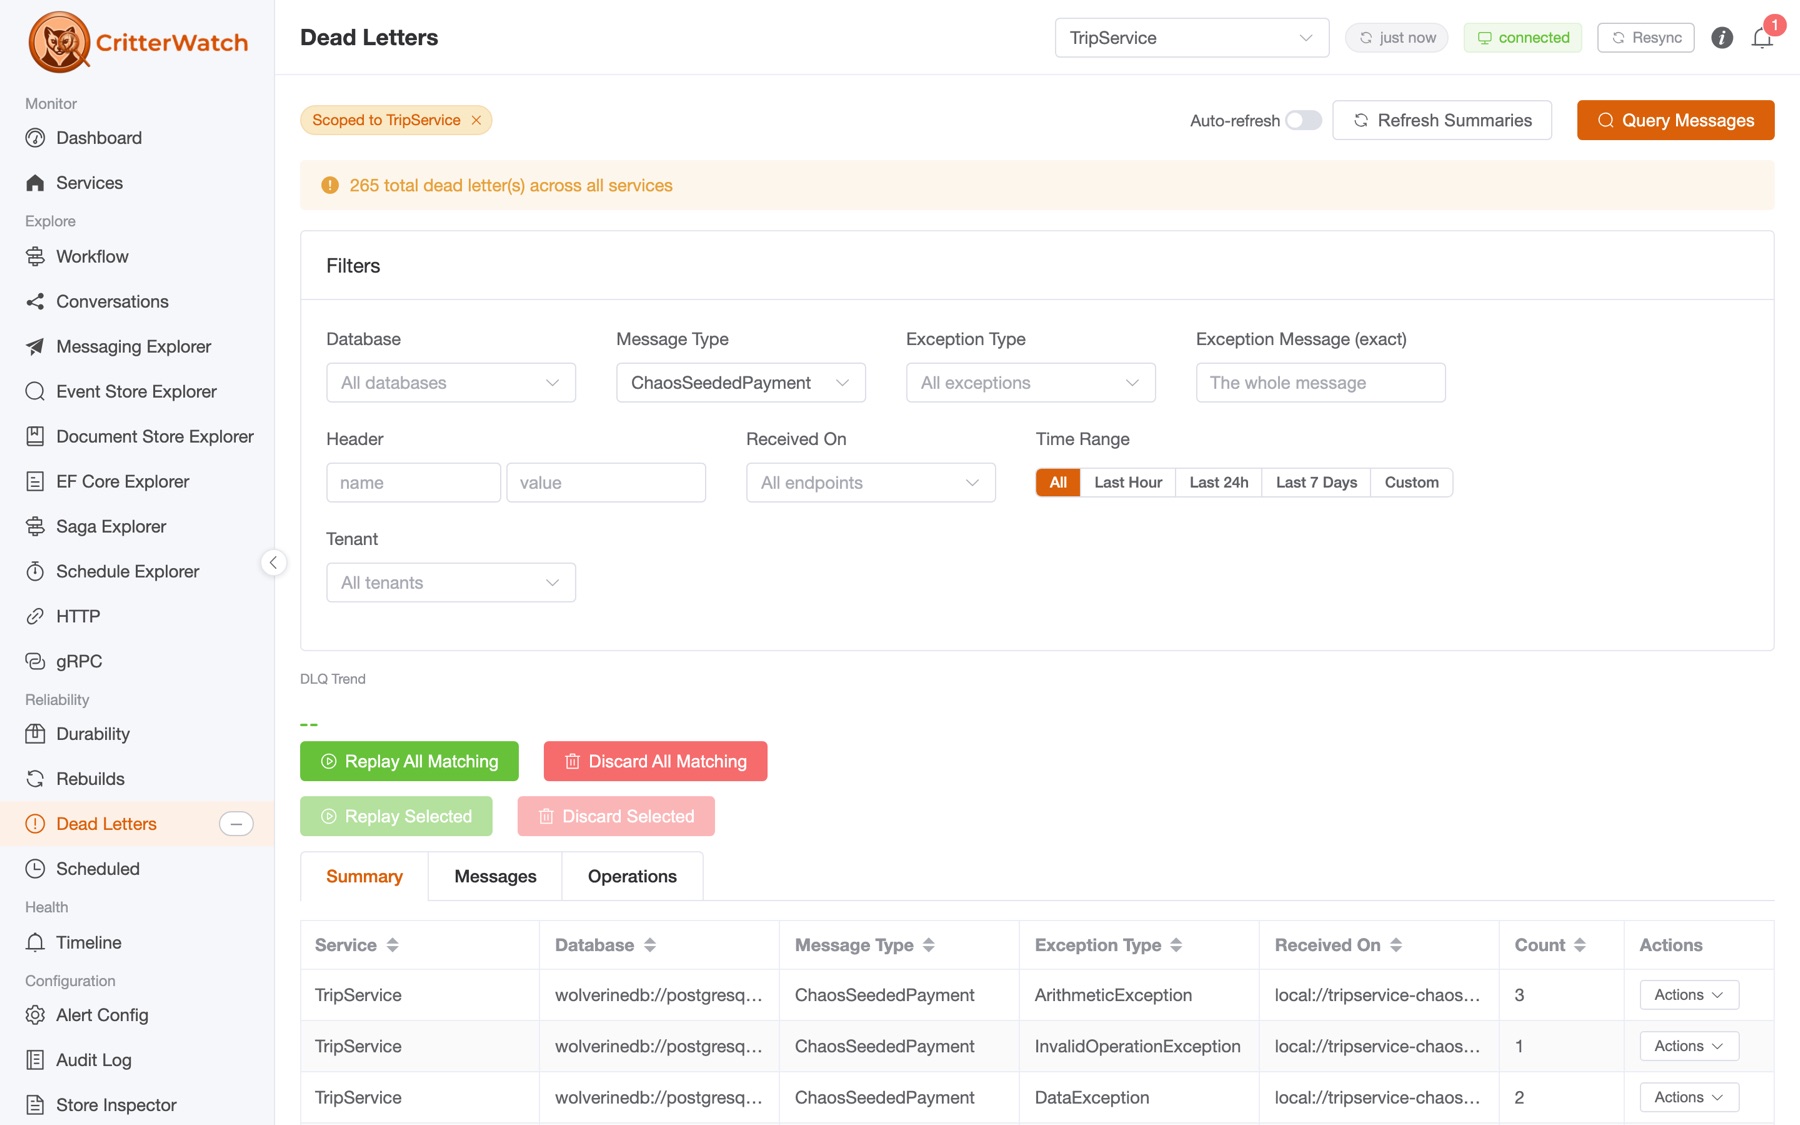Click the Exception Message exact input field
Screen dimensions: 1800x1125
point(1320,383)
